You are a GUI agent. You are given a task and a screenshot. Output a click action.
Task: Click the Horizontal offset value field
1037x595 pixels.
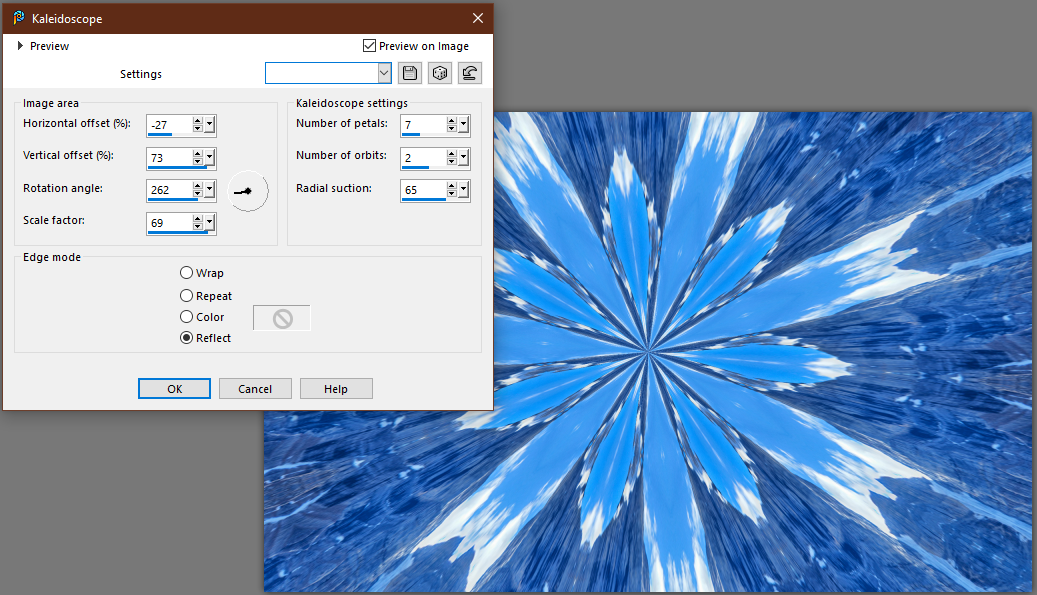click(170, 124)
